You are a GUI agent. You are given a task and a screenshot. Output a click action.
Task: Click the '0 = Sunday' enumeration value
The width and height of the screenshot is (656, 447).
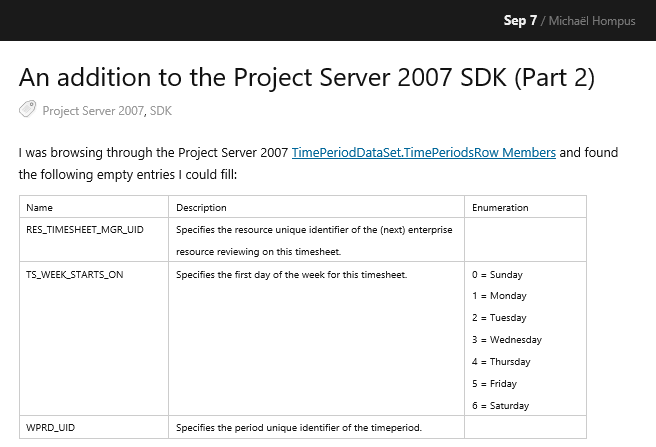pos(497,274)
